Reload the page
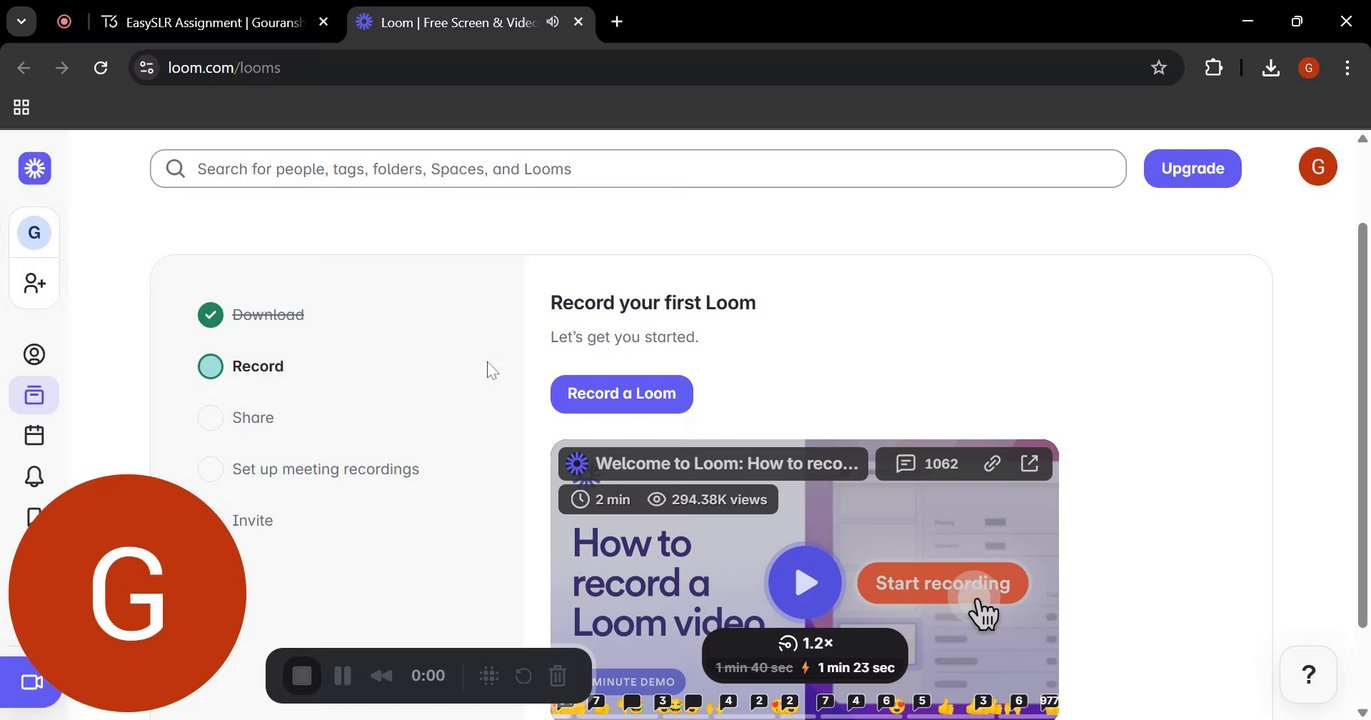Image resolution: width=1371 pixels, height=720 pixels. point(101,68)
